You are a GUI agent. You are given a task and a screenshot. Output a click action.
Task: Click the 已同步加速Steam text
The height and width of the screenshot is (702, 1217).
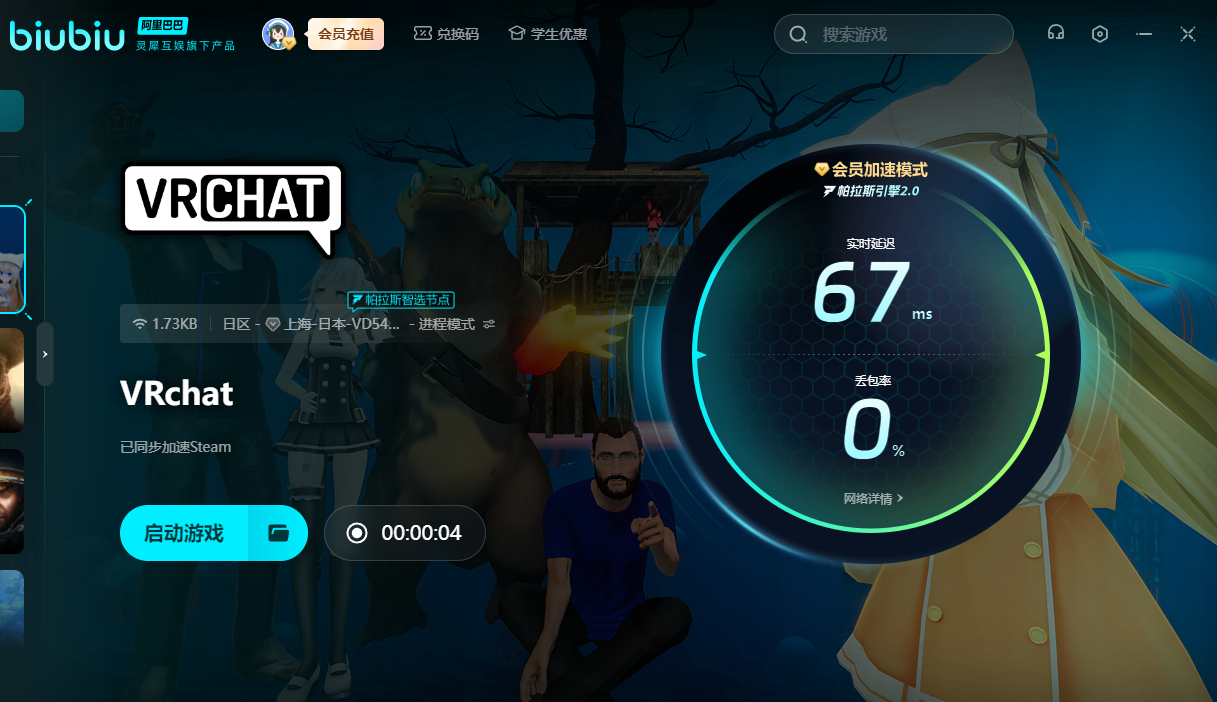[x=176, y=447]
